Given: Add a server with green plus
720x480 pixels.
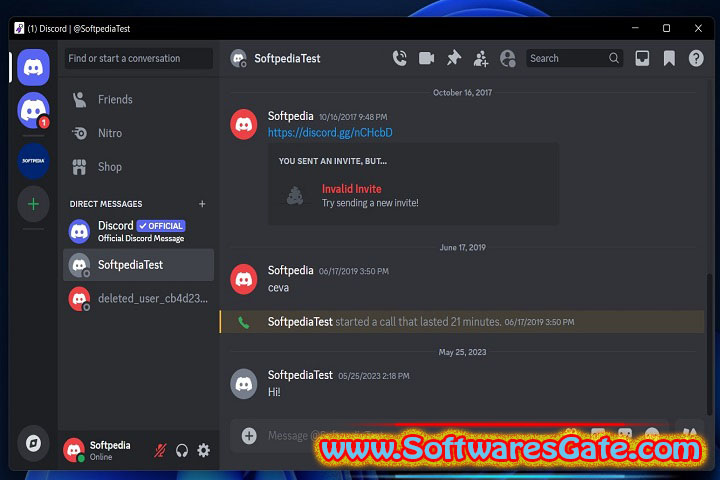Looking at the screenshot, I should point(34,204).
